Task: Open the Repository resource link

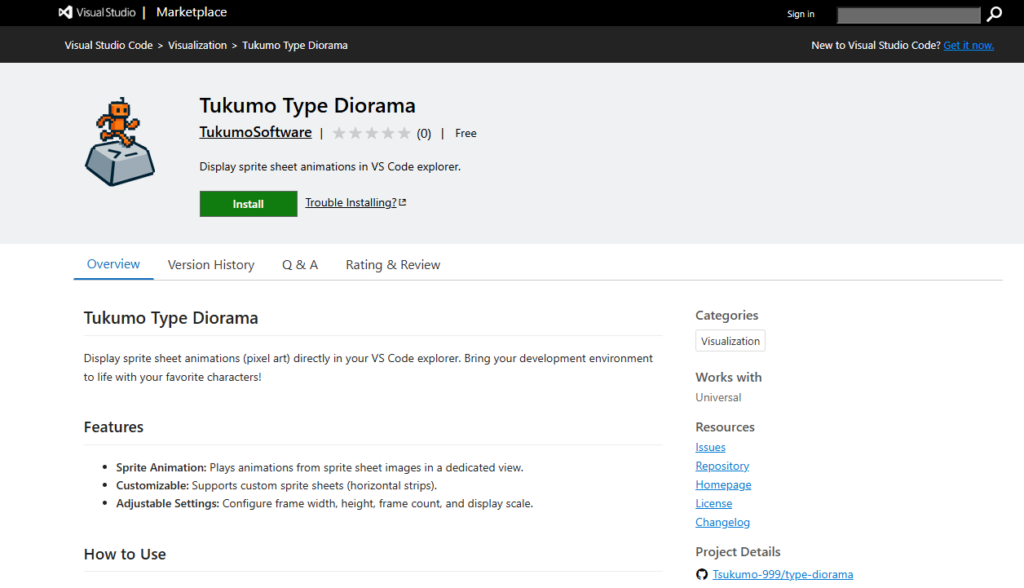Action: tap(722, 466)
